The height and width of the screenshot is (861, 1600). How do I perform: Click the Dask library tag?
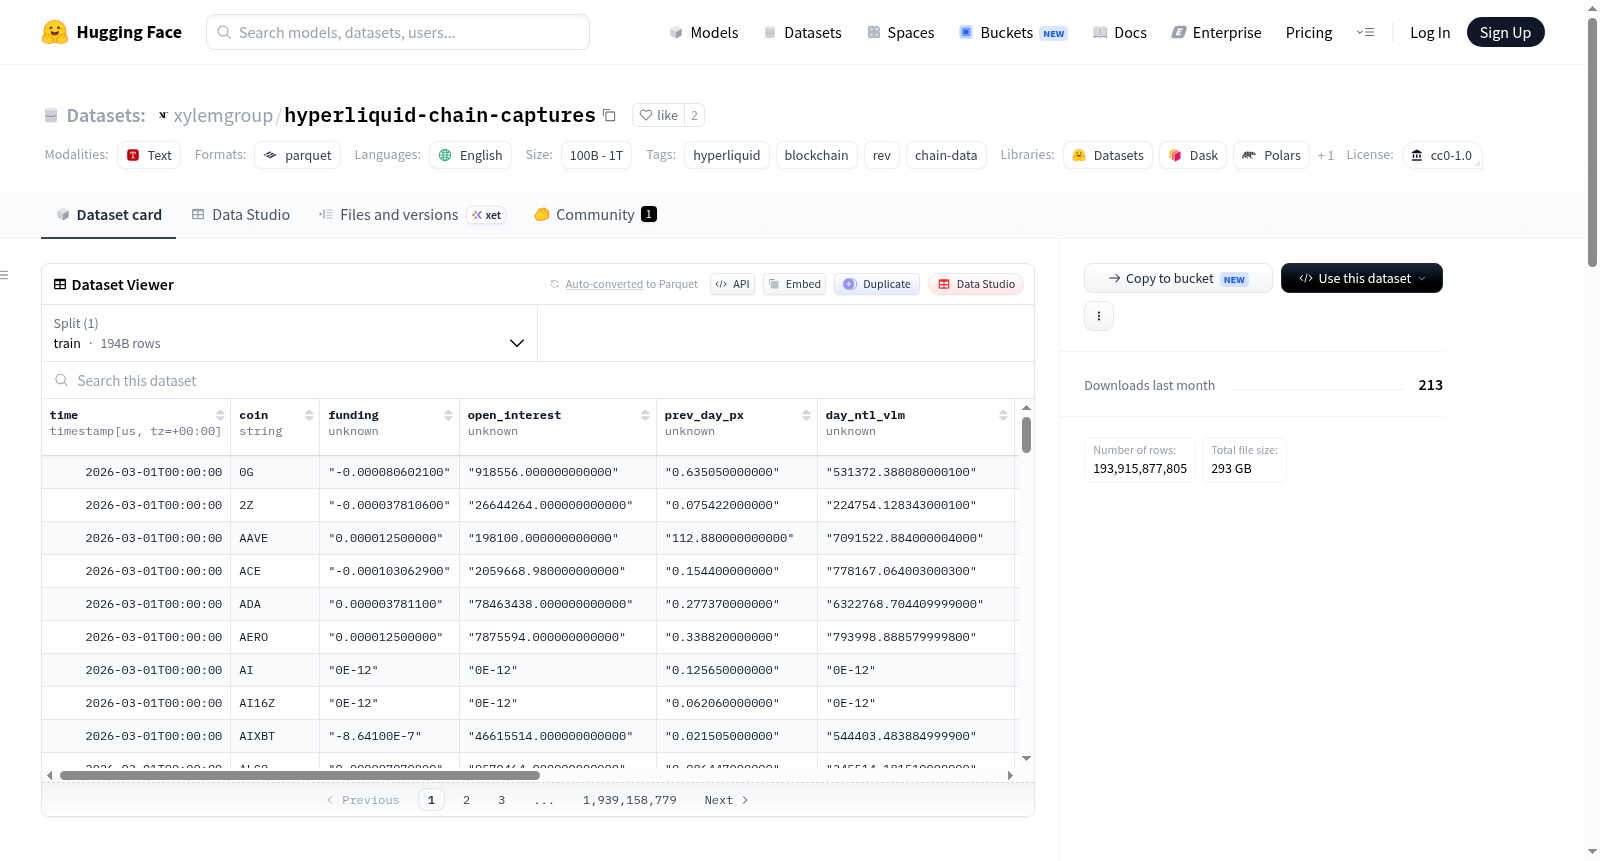(1193, 155)
